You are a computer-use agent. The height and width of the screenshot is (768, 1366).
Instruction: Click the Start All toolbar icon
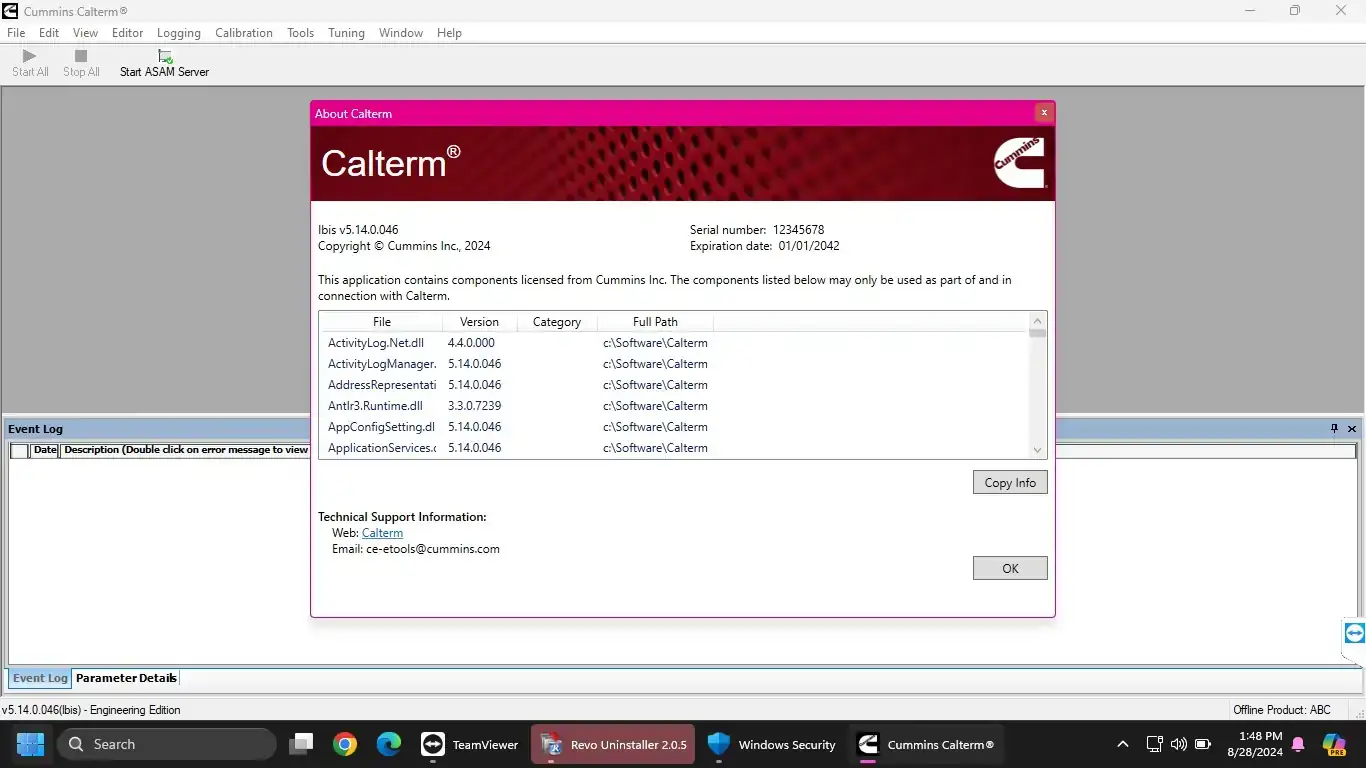pos(29,56)
